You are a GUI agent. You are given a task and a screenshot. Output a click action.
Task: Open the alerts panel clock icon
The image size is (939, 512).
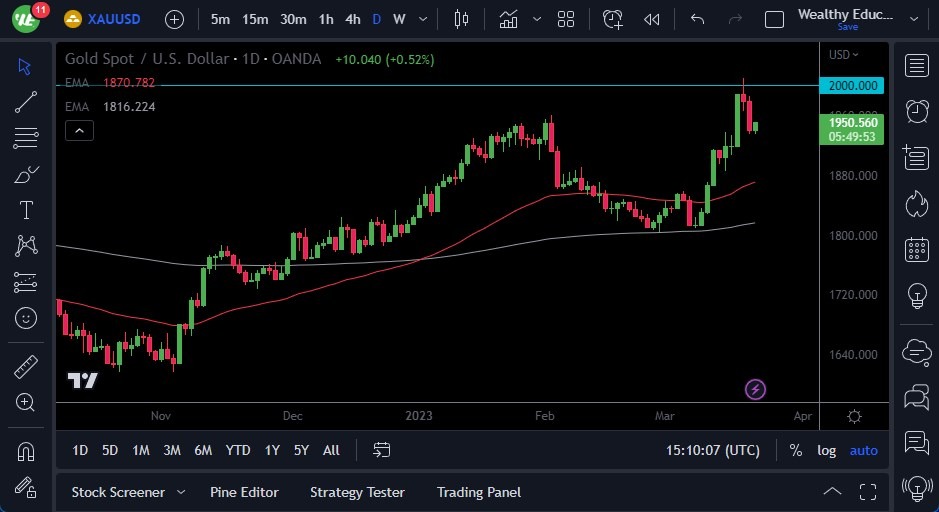pyautogui.click(x=915, y=110)
